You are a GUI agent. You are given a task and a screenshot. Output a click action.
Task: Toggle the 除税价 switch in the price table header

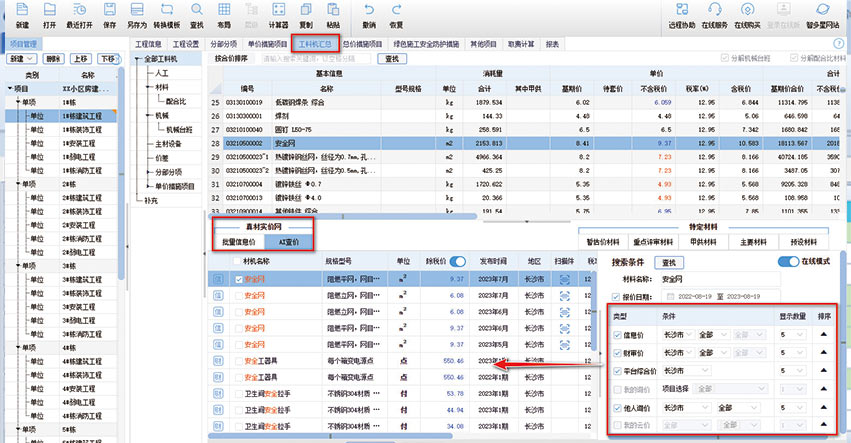coord(459,261)
